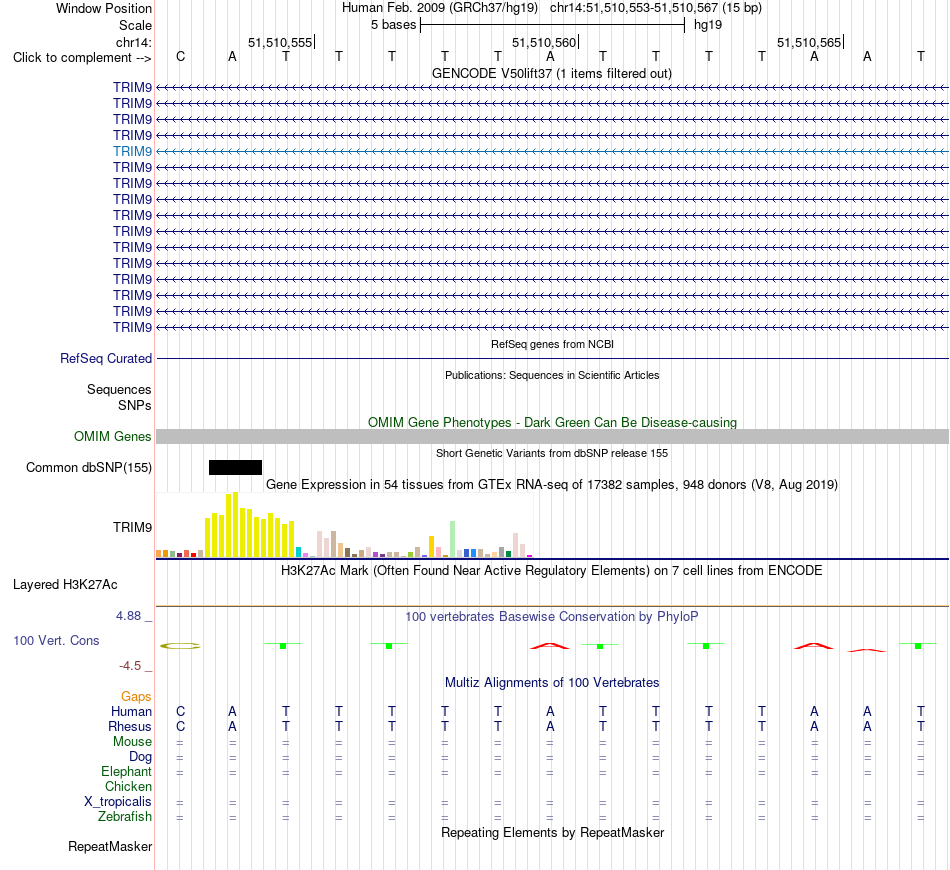Click the PhyloP upper range value '4.88'
Image resolution: width=950 pixels, height=870 pixels.
click(128, 616)
